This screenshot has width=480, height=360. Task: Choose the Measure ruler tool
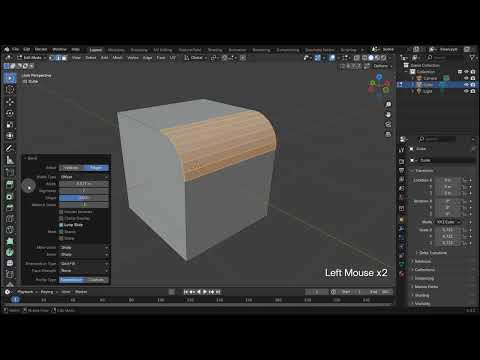[10, 160]
